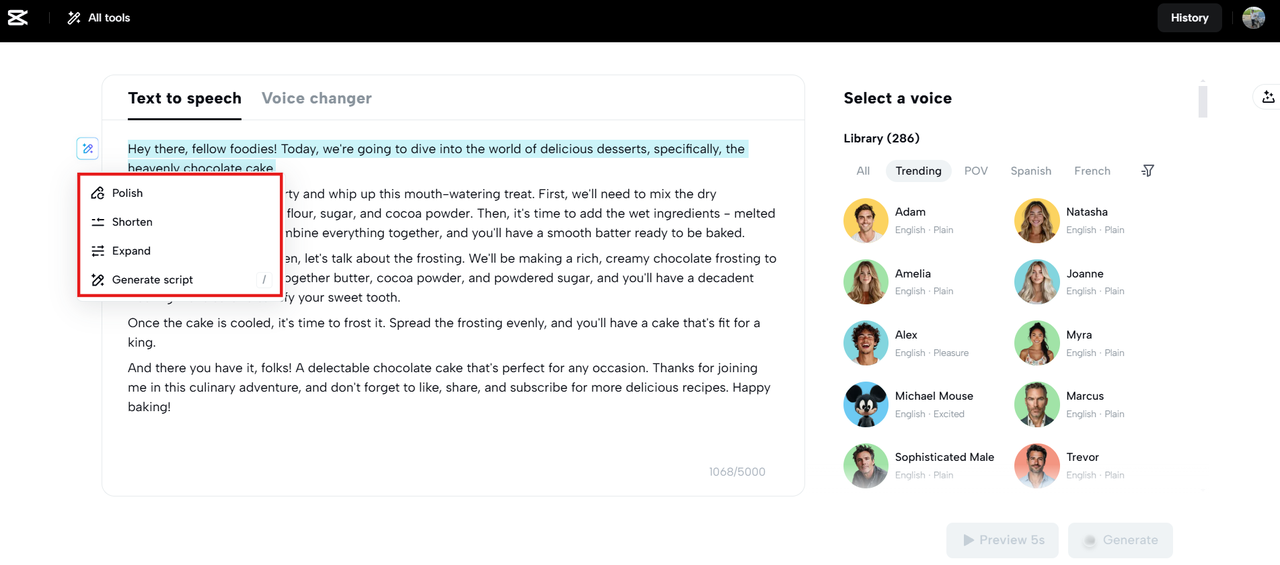The height and width of the screenshot is (565, 1280).
Task: Open the Text to speech tab
Action: (x=184, y=98)
